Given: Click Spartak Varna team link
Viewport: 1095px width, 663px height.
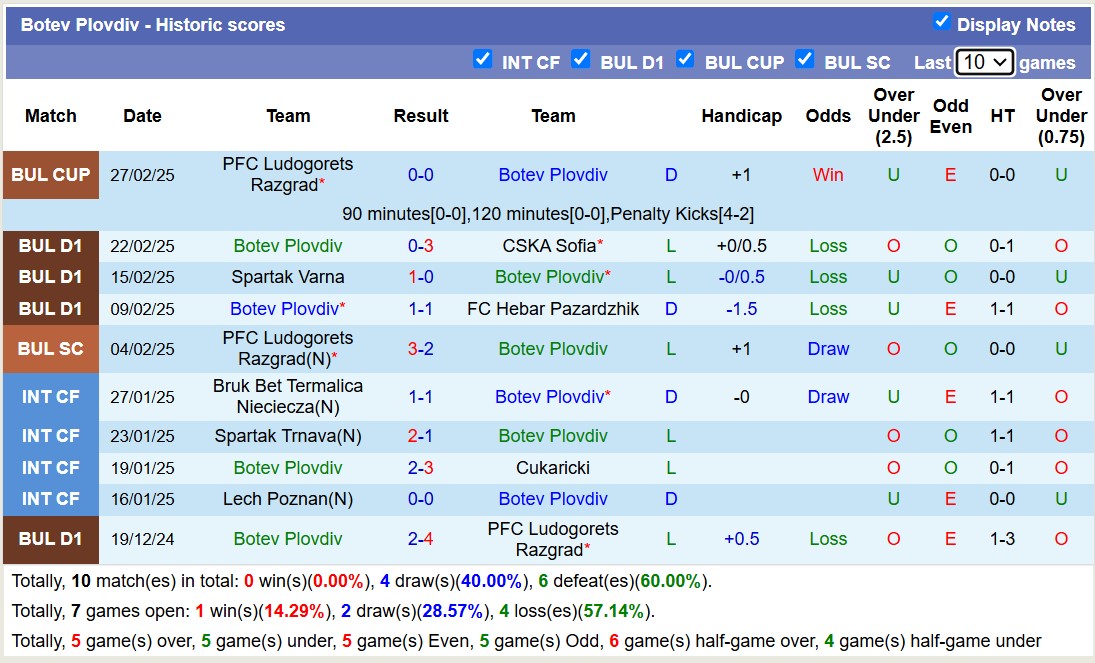Looking at the screenshot, I should tap(288, 277).
